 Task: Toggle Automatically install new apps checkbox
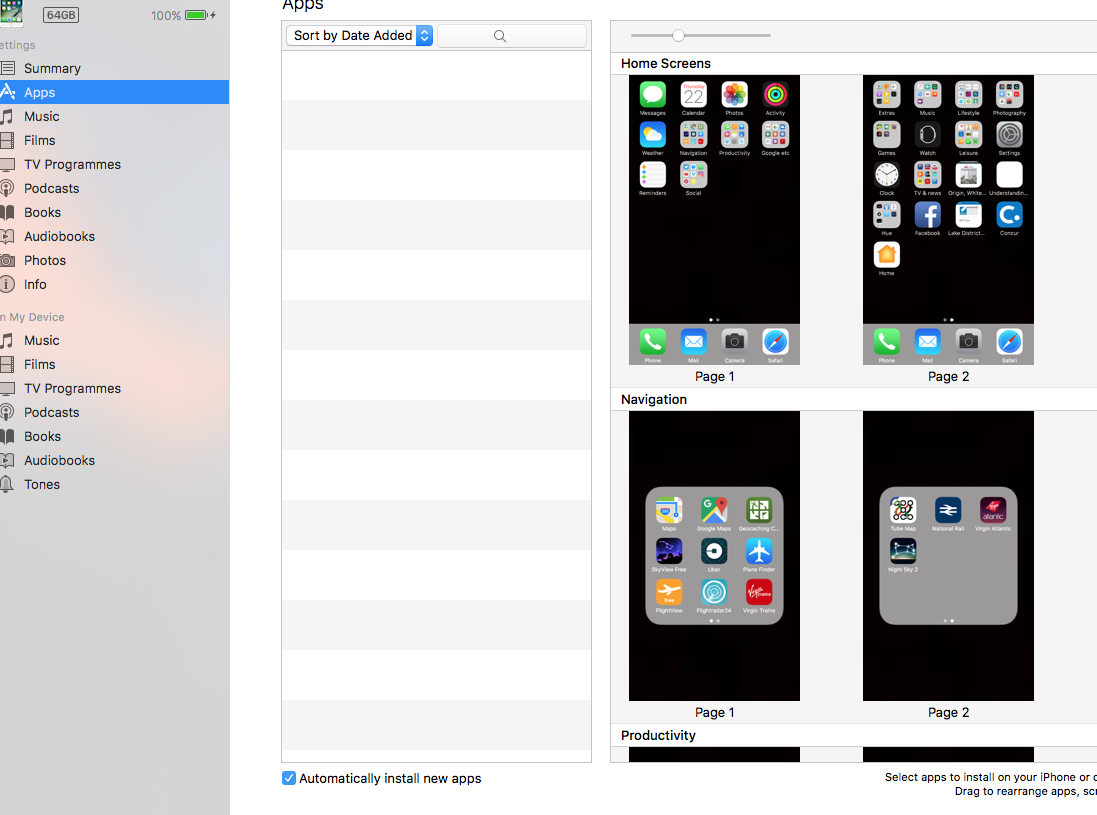[x=289, y=778]
